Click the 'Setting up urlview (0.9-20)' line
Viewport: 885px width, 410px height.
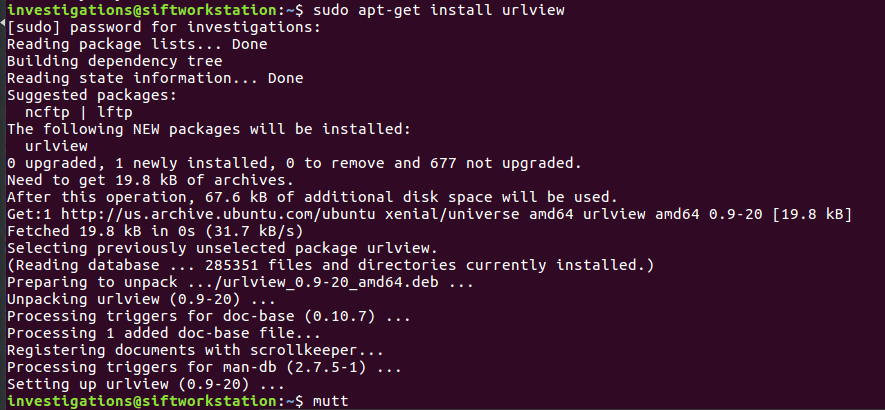pos(146,385)
